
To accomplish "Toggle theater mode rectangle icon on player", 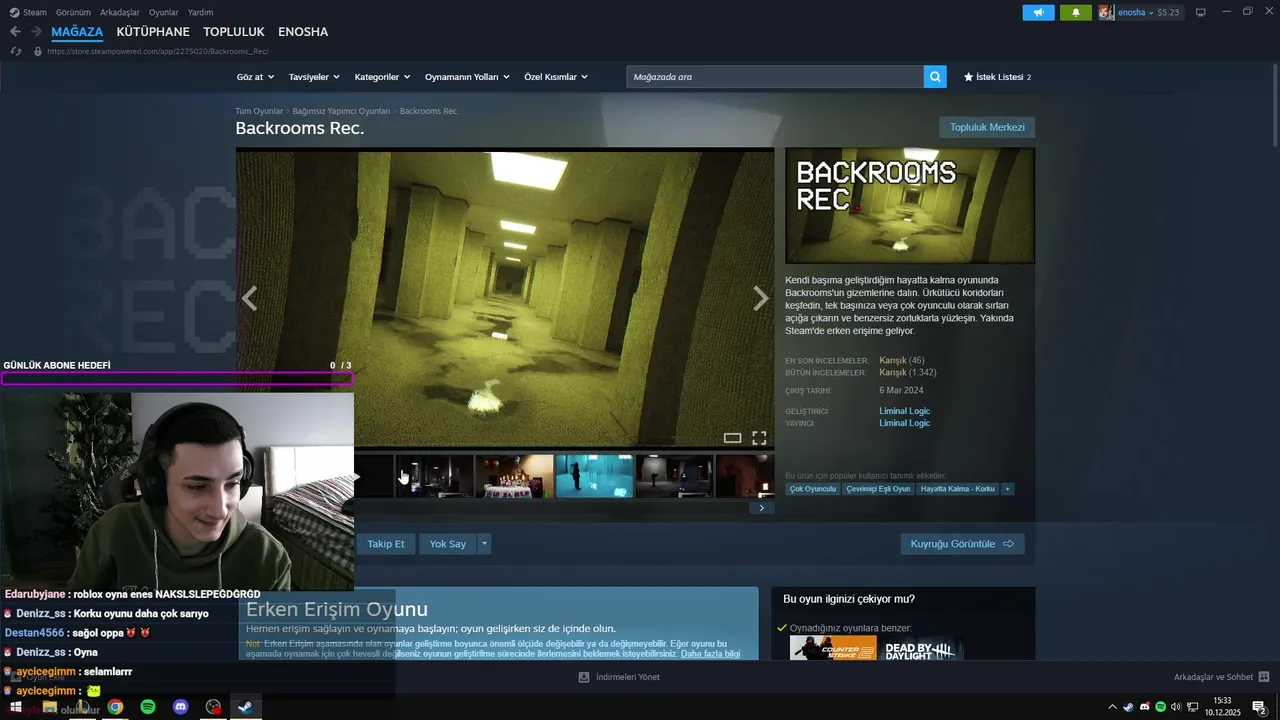I will (732, 438).
